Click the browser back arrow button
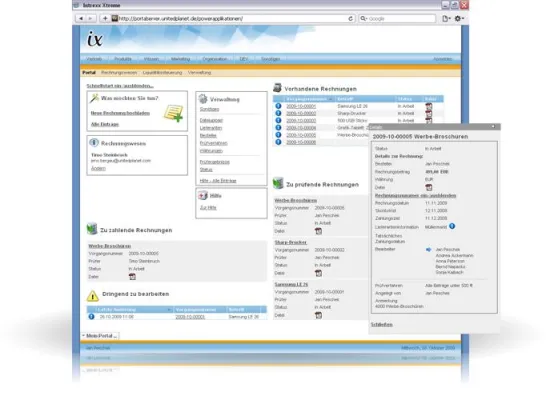The height and width of the screenshot is (400, 546). [81, 18]
